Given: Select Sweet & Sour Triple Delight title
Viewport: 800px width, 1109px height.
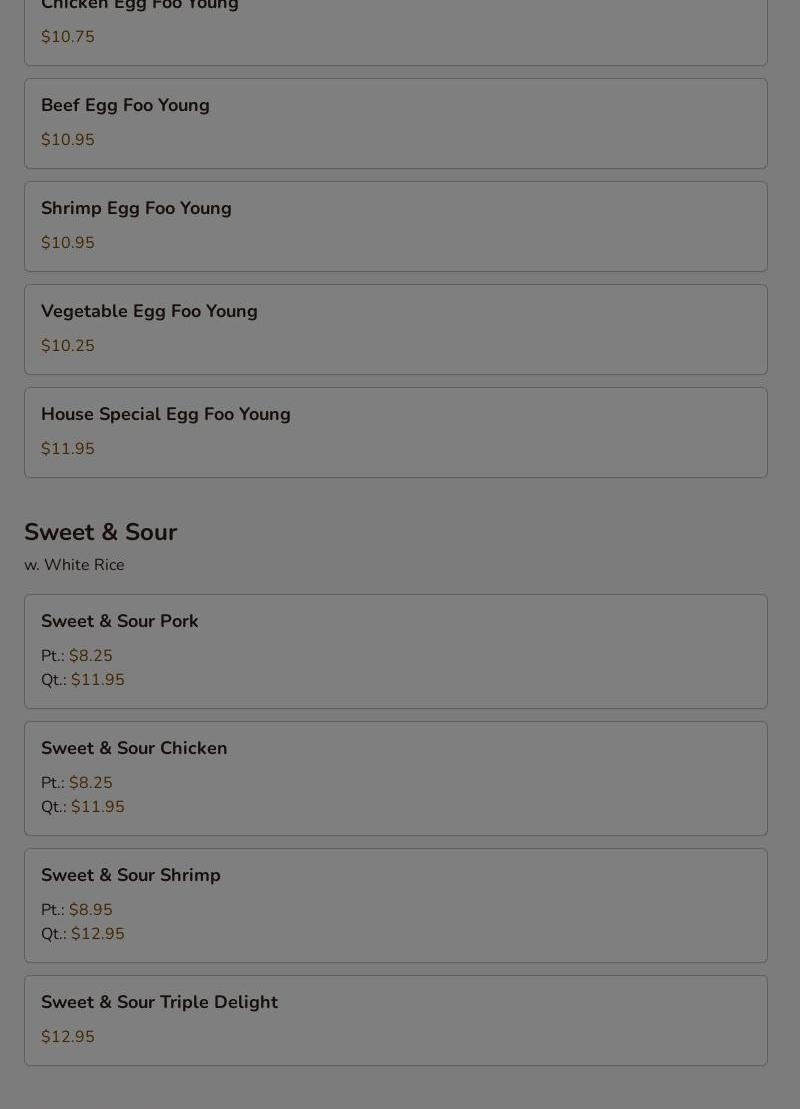Looking at the screenshot, I should click(159, 1002).
